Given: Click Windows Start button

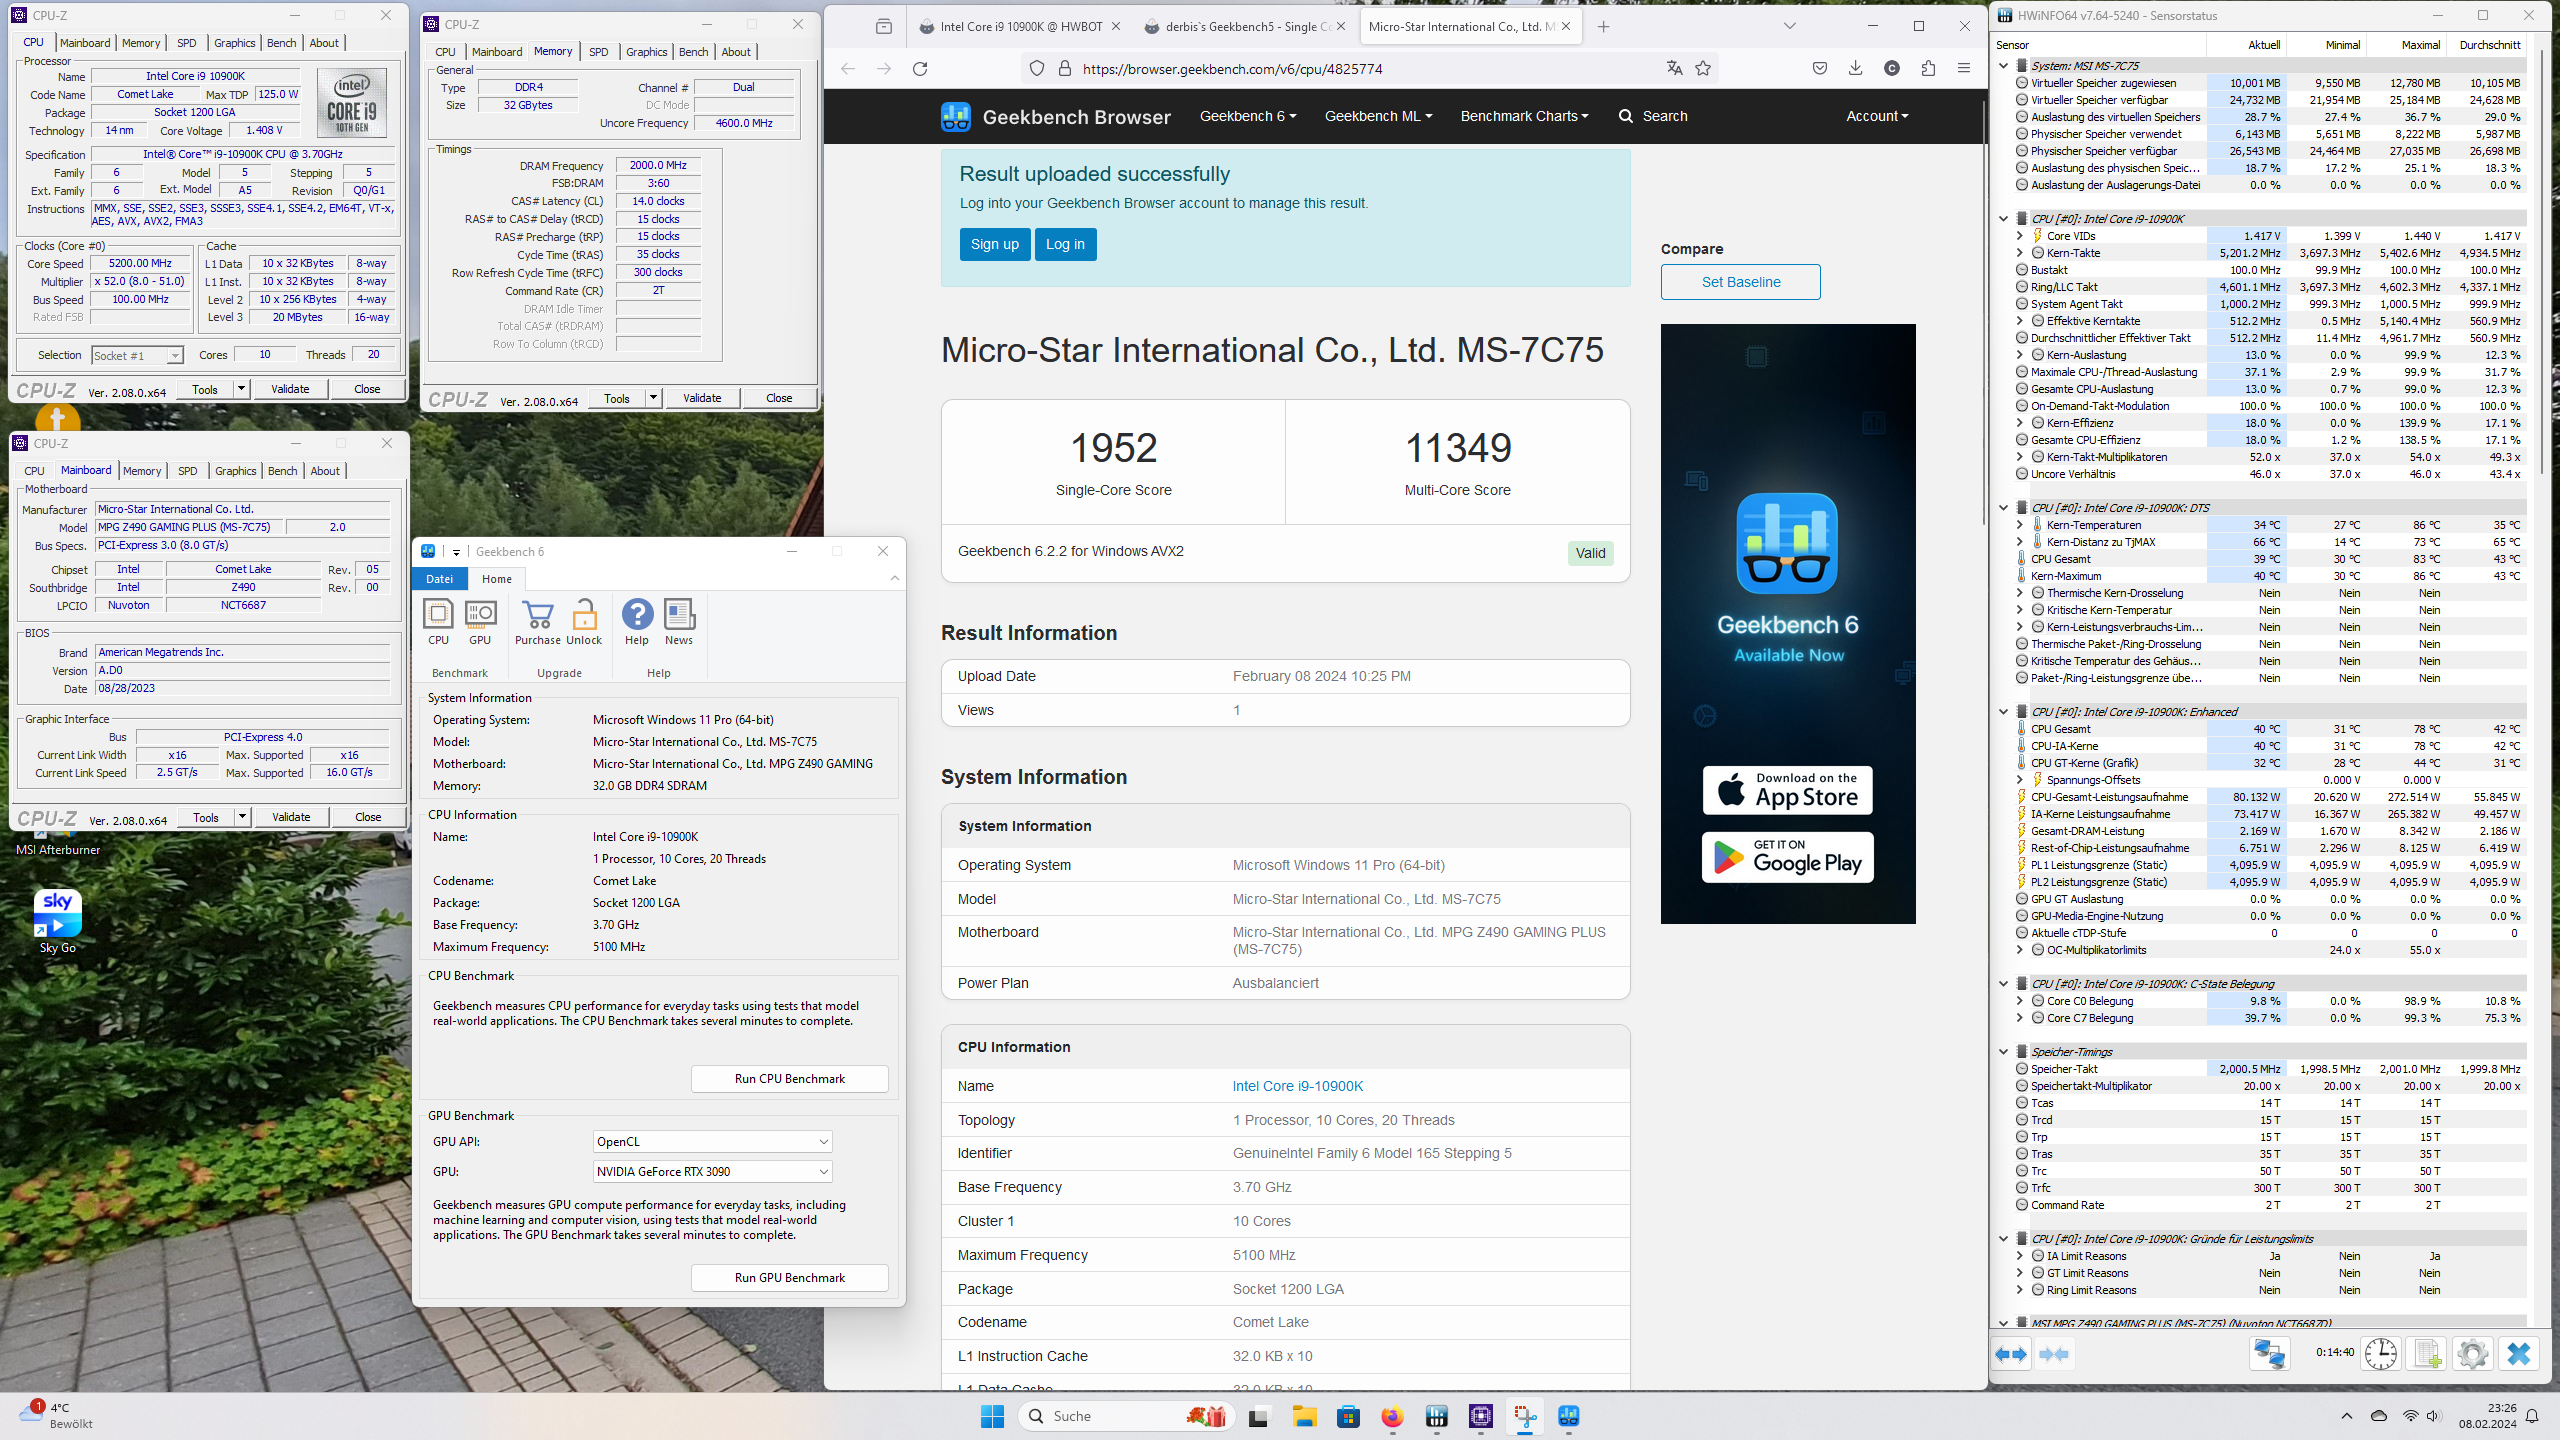Looking at the screenshot, I should (x=992, y=1416).
